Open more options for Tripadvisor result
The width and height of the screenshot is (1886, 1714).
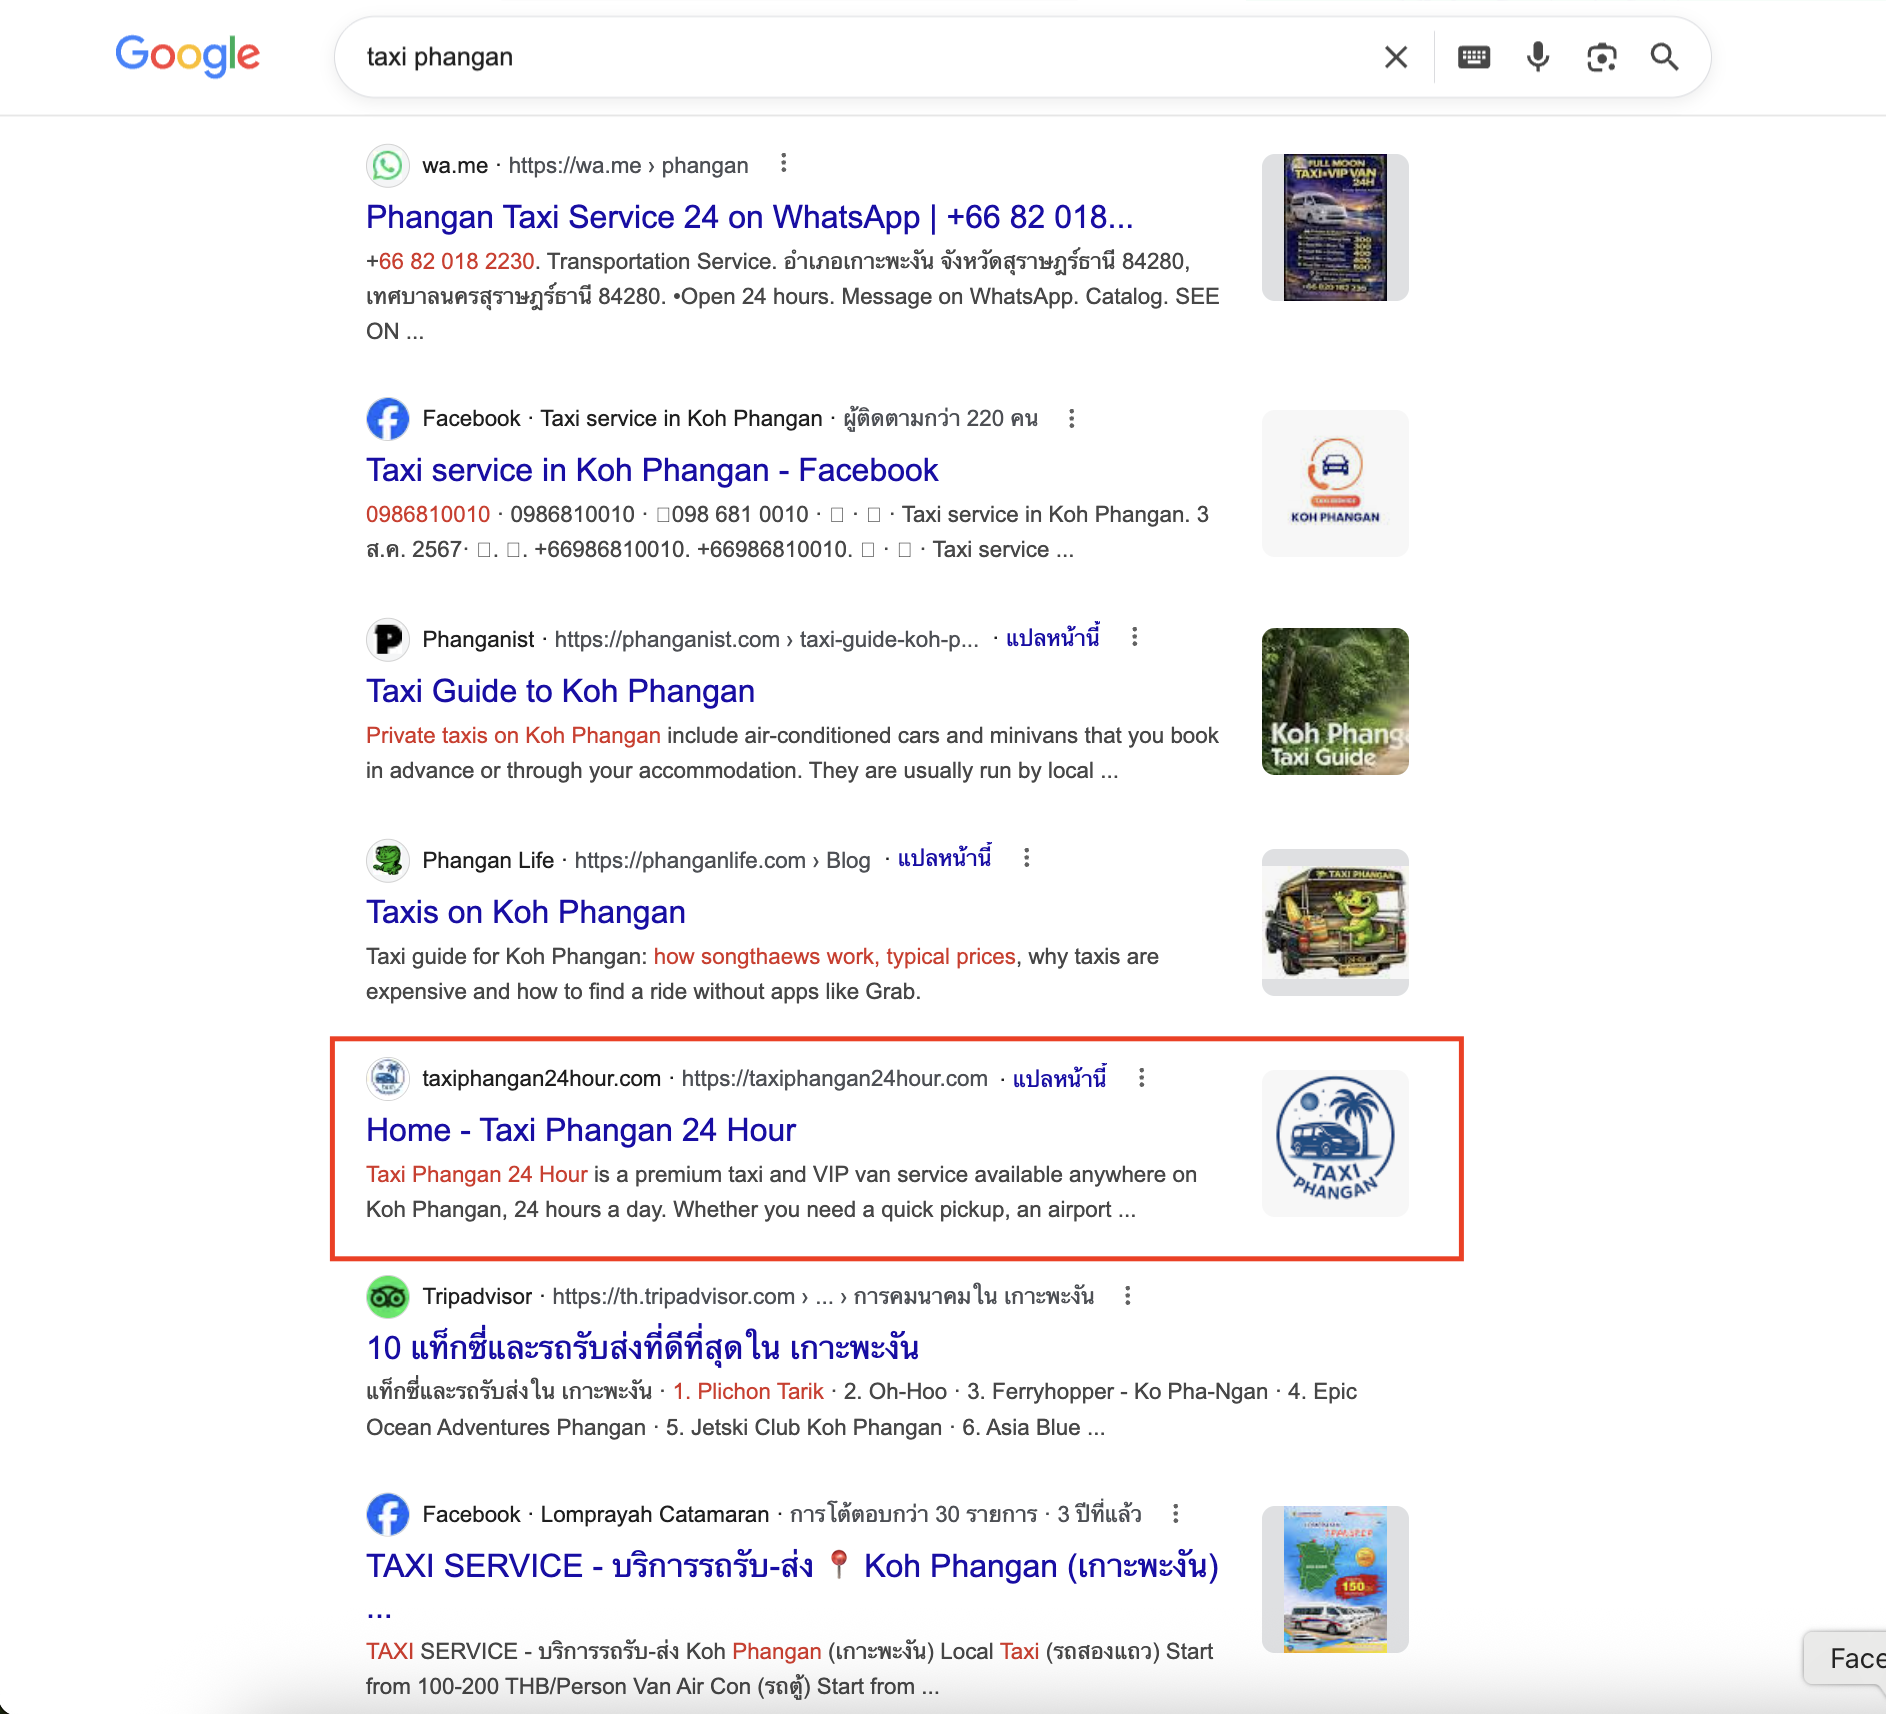(1128, 1296)
